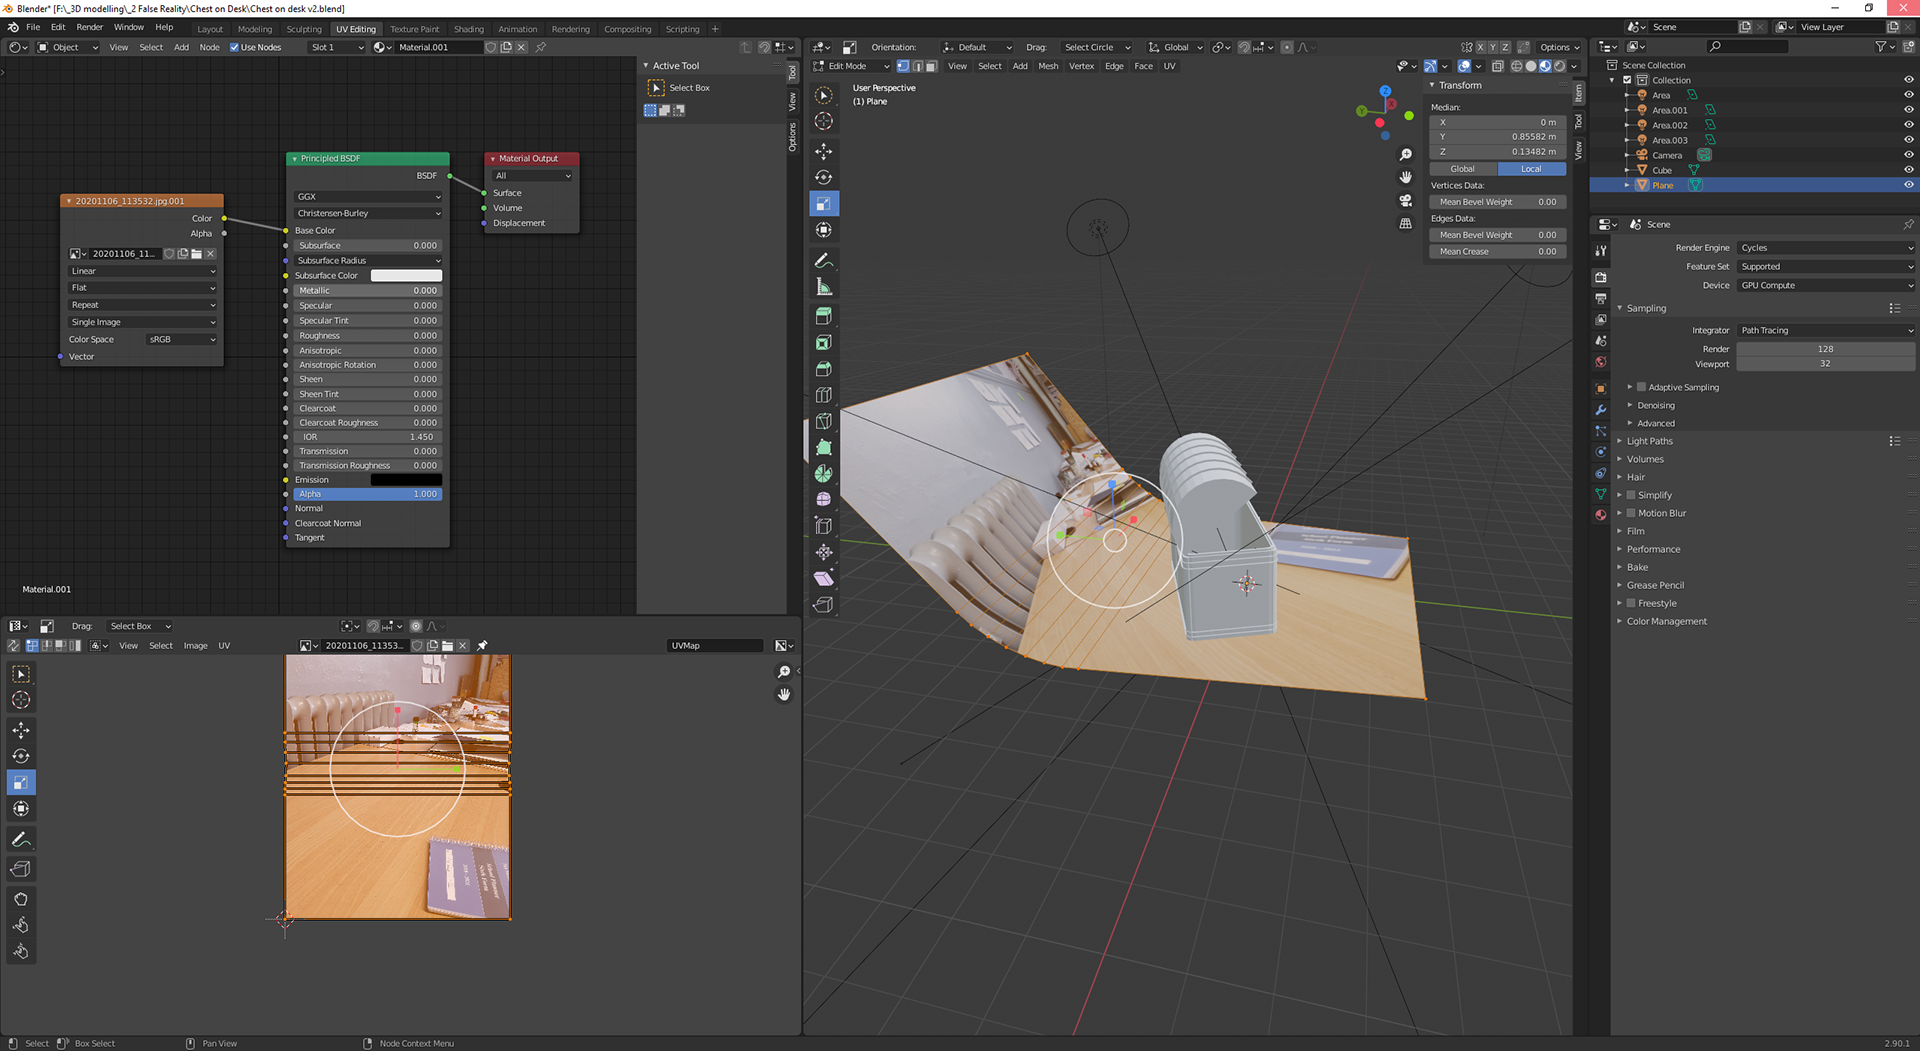Open the Feature Set dropdown
Image resolution: width=1920 pixels, height=1051 pixels.
(x=1826, y=267)
